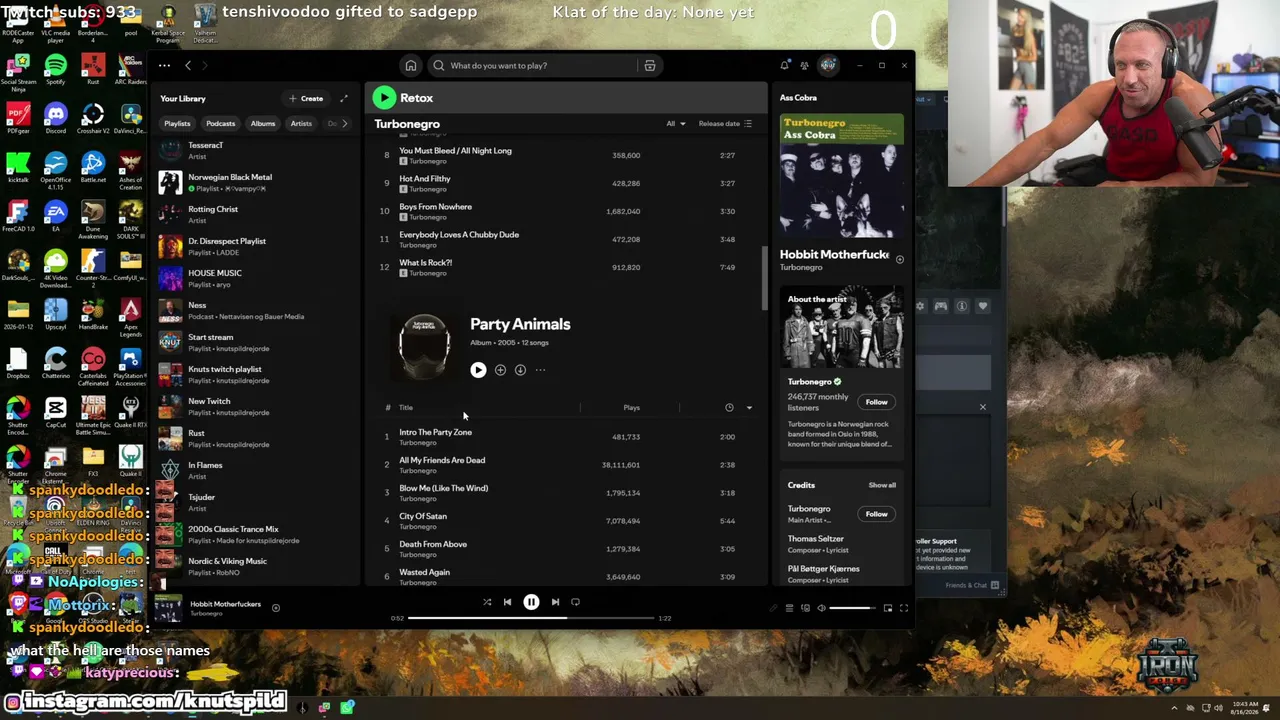Open Hobbit Motherfuckers title in Now Playing panel
Screen dimensions: 1280x720
pyautogui.click(x=834, y=255)
